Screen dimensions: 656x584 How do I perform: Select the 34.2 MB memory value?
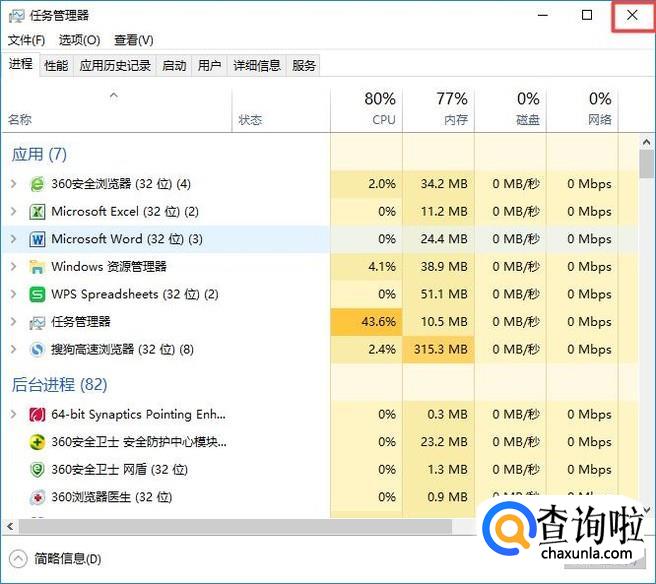pyautogui.click(x=444, y=184)
